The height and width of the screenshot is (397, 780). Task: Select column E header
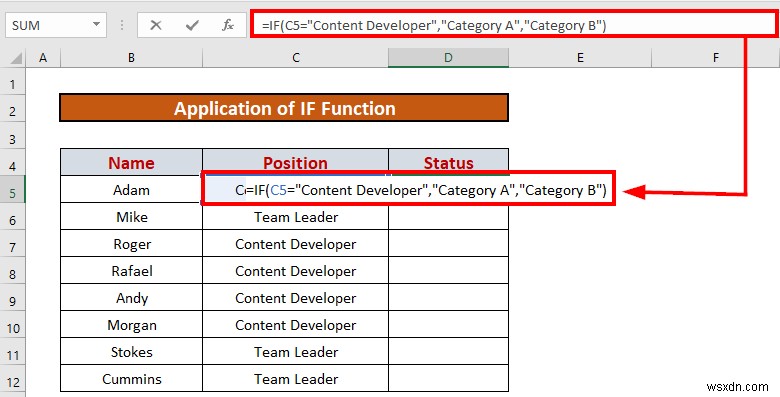pos(580,58)
